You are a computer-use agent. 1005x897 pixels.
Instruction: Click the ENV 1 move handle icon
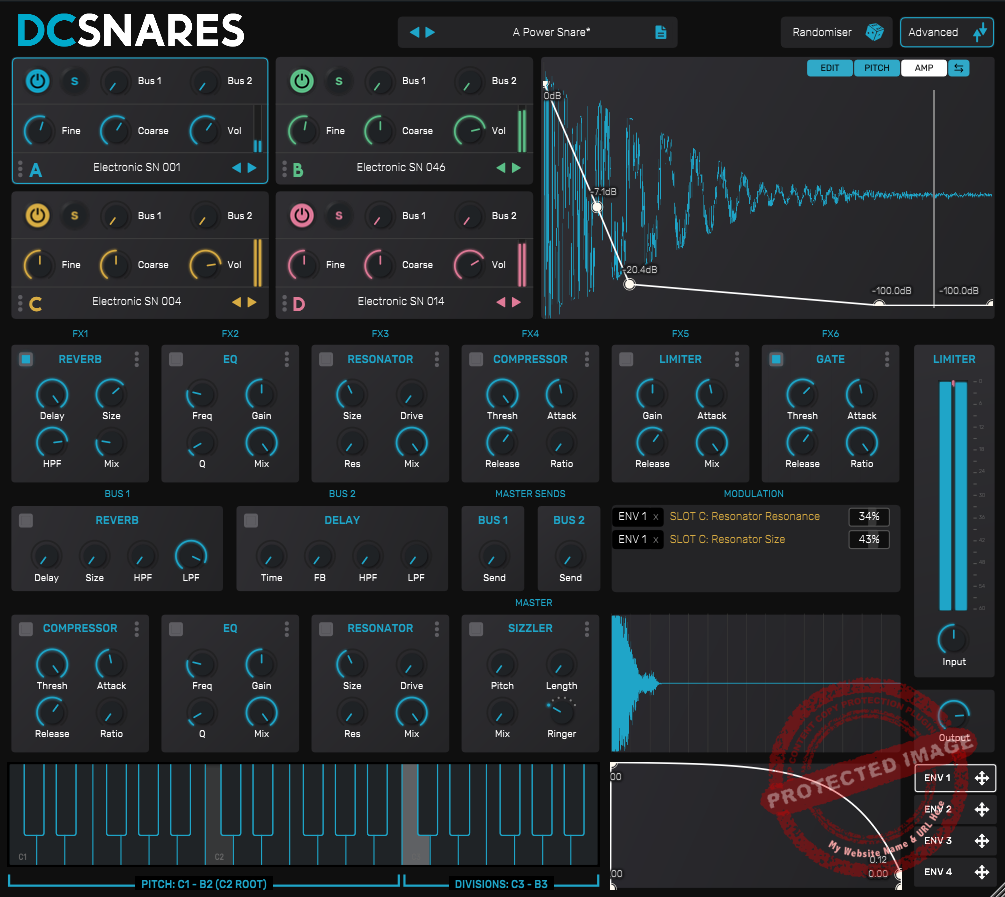pyautogui.click(x=981, y=778)
